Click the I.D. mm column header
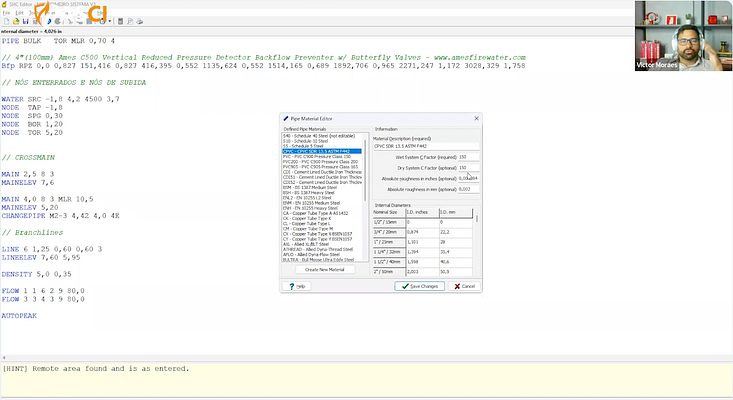733x400 pixels. [x=456, y=213]
